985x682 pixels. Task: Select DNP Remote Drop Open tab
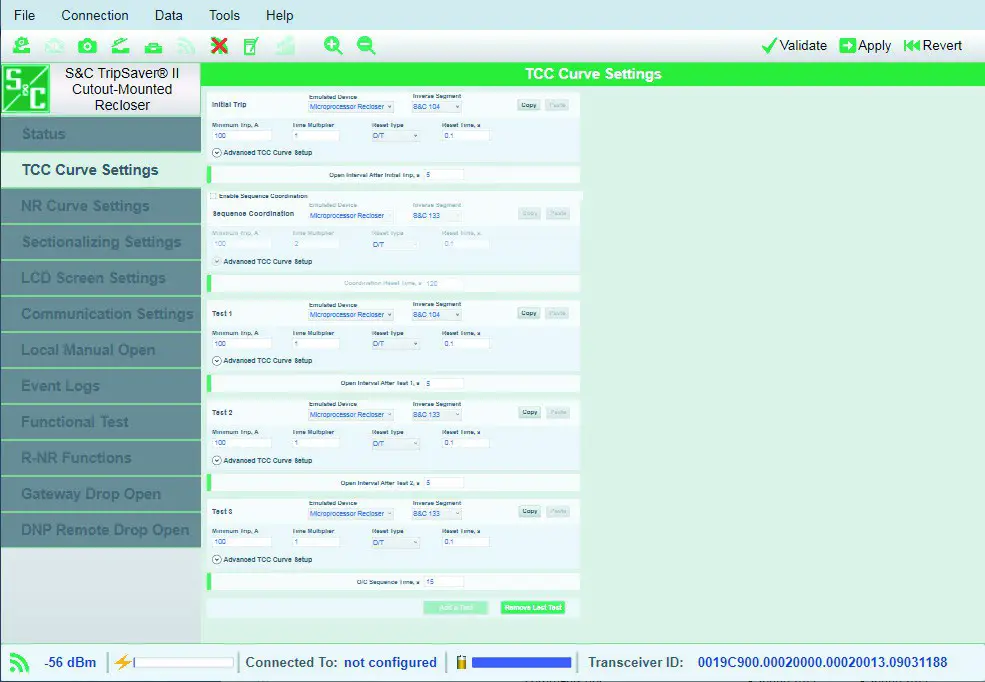click(101, 529)
